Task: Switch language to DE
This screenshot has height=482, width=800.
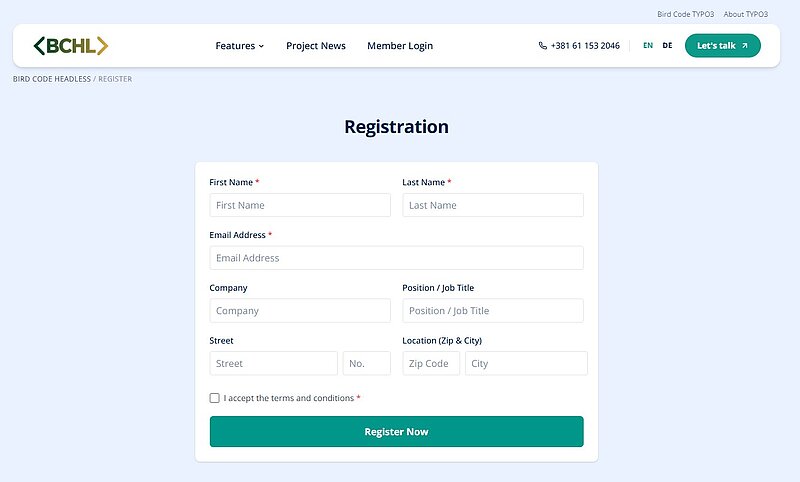Action: coord(667,46)
